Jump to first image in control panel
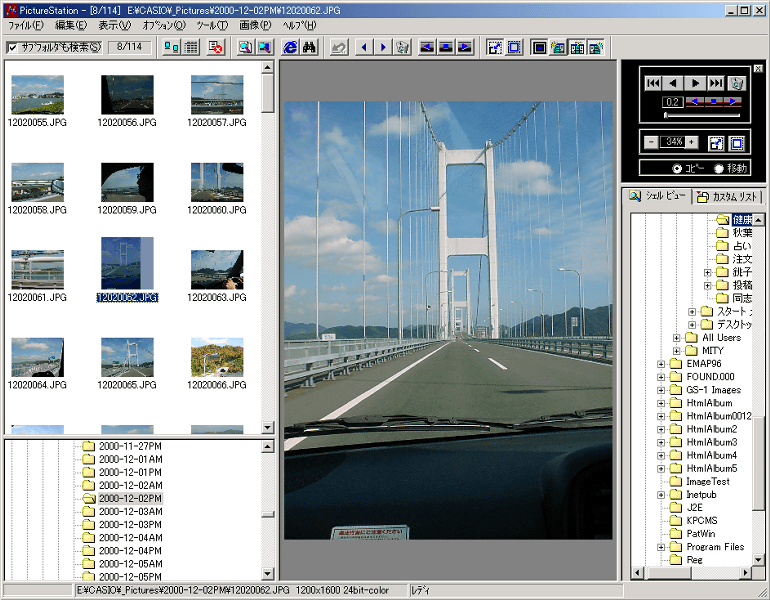Image resolution: width=770 pixels, height=600 pixels. 653,83
